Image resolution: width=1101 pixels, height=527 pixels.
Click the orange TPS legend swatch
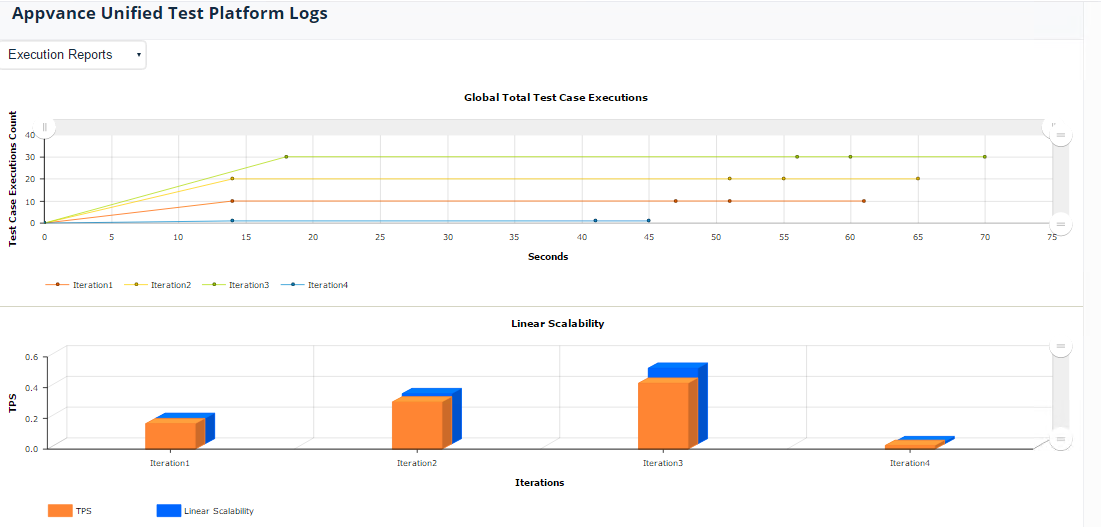pos(60,511)
